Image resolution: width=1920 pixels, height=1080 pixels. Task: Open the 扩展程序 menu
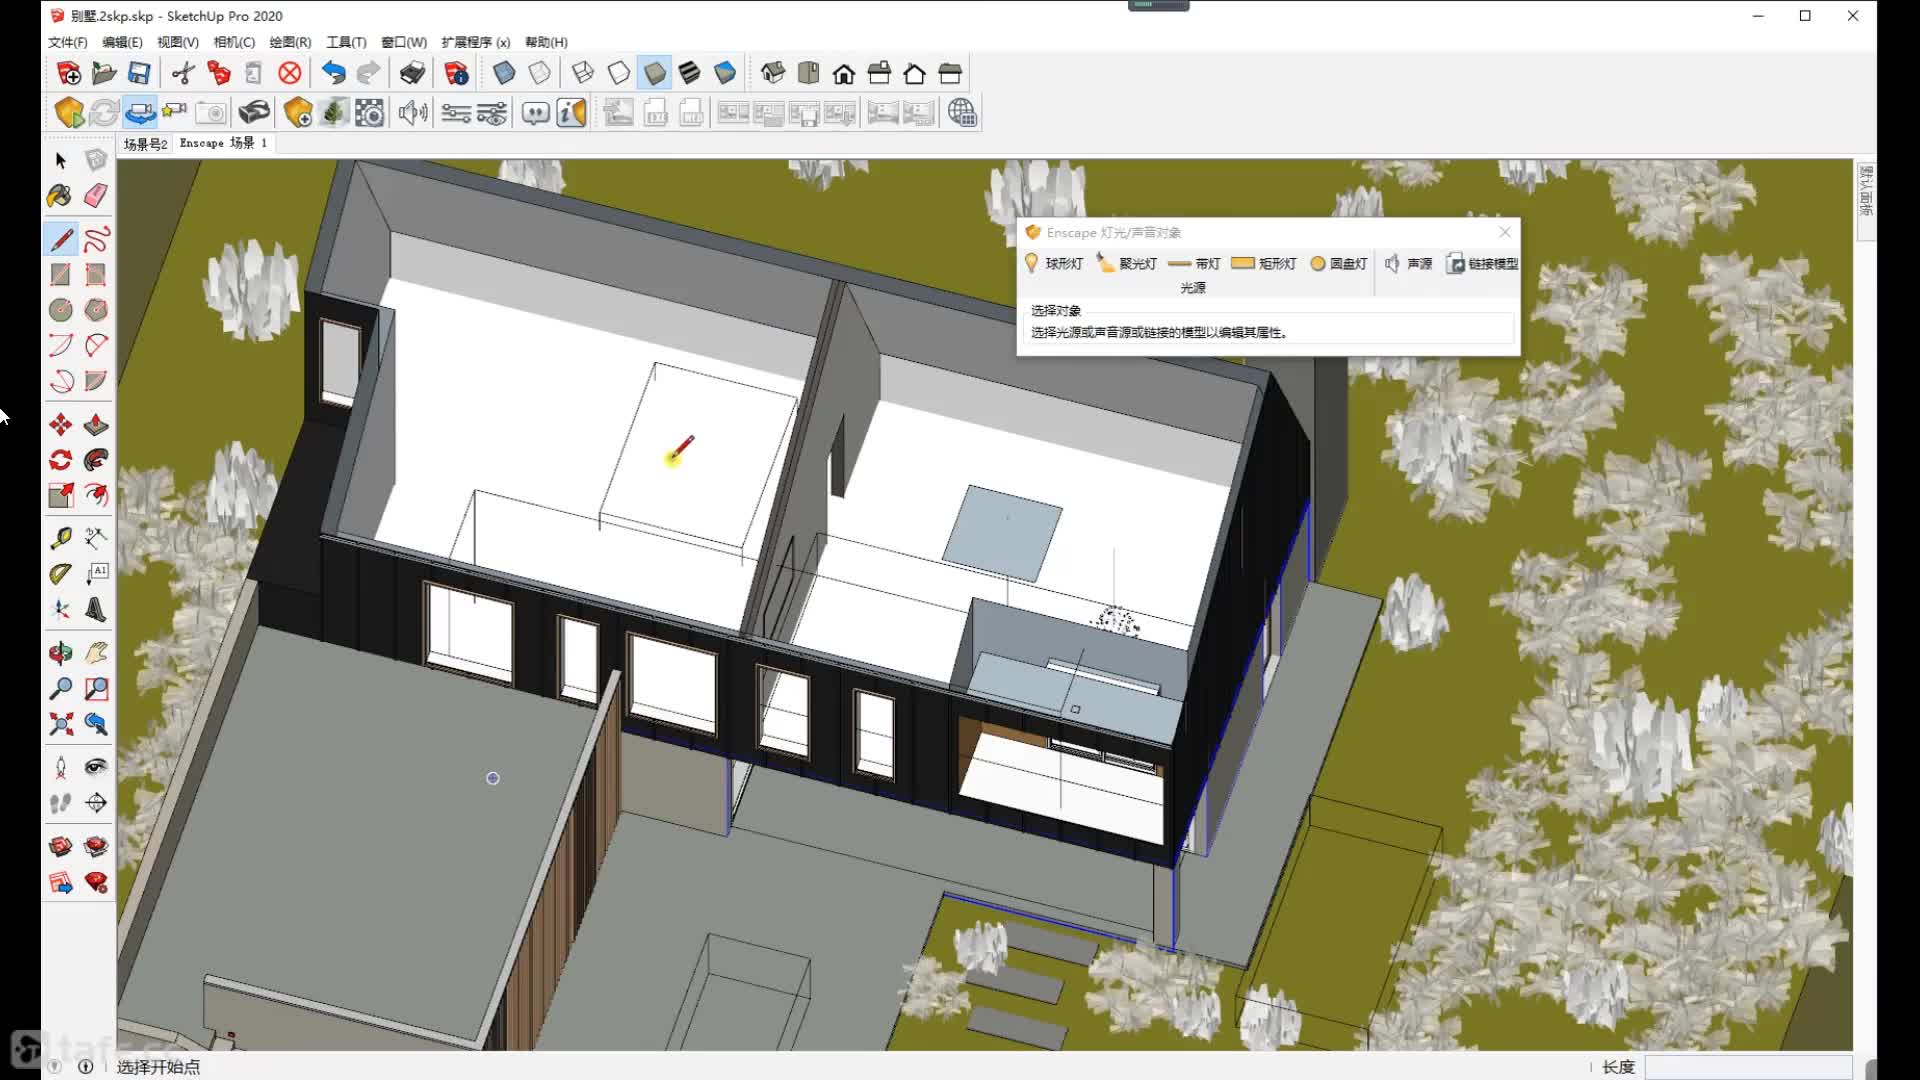click(476, 42)
